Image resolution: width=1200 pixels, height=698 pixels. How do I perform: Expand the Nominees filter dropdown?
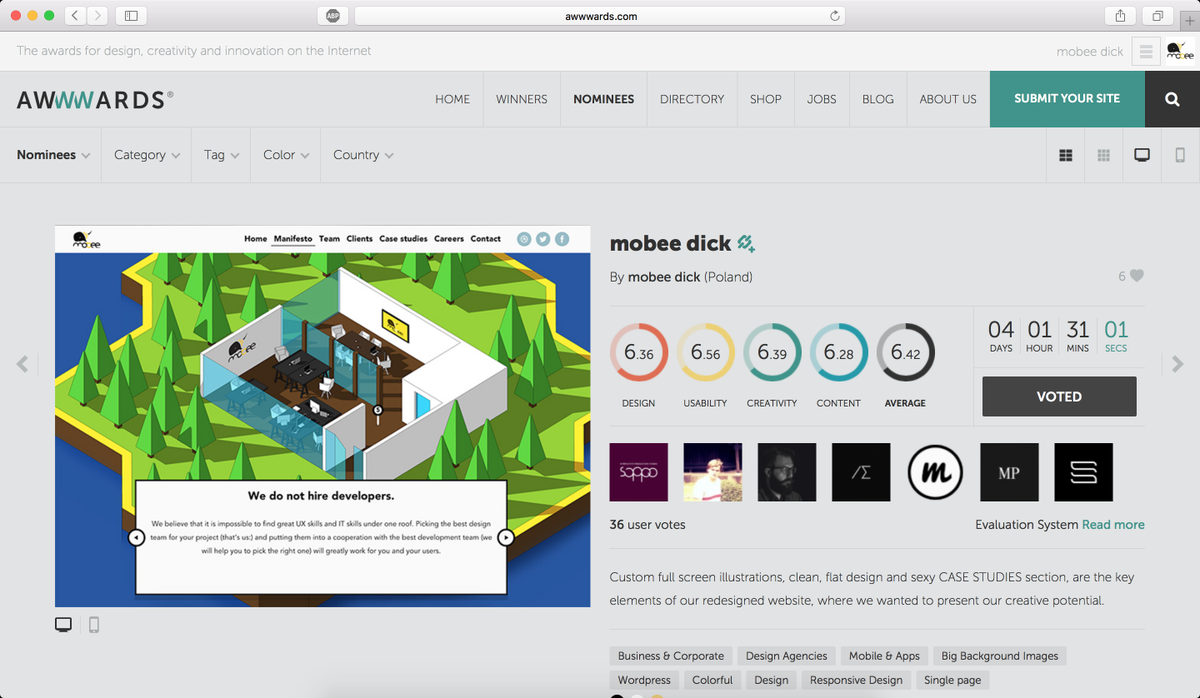tap(53, 155)
